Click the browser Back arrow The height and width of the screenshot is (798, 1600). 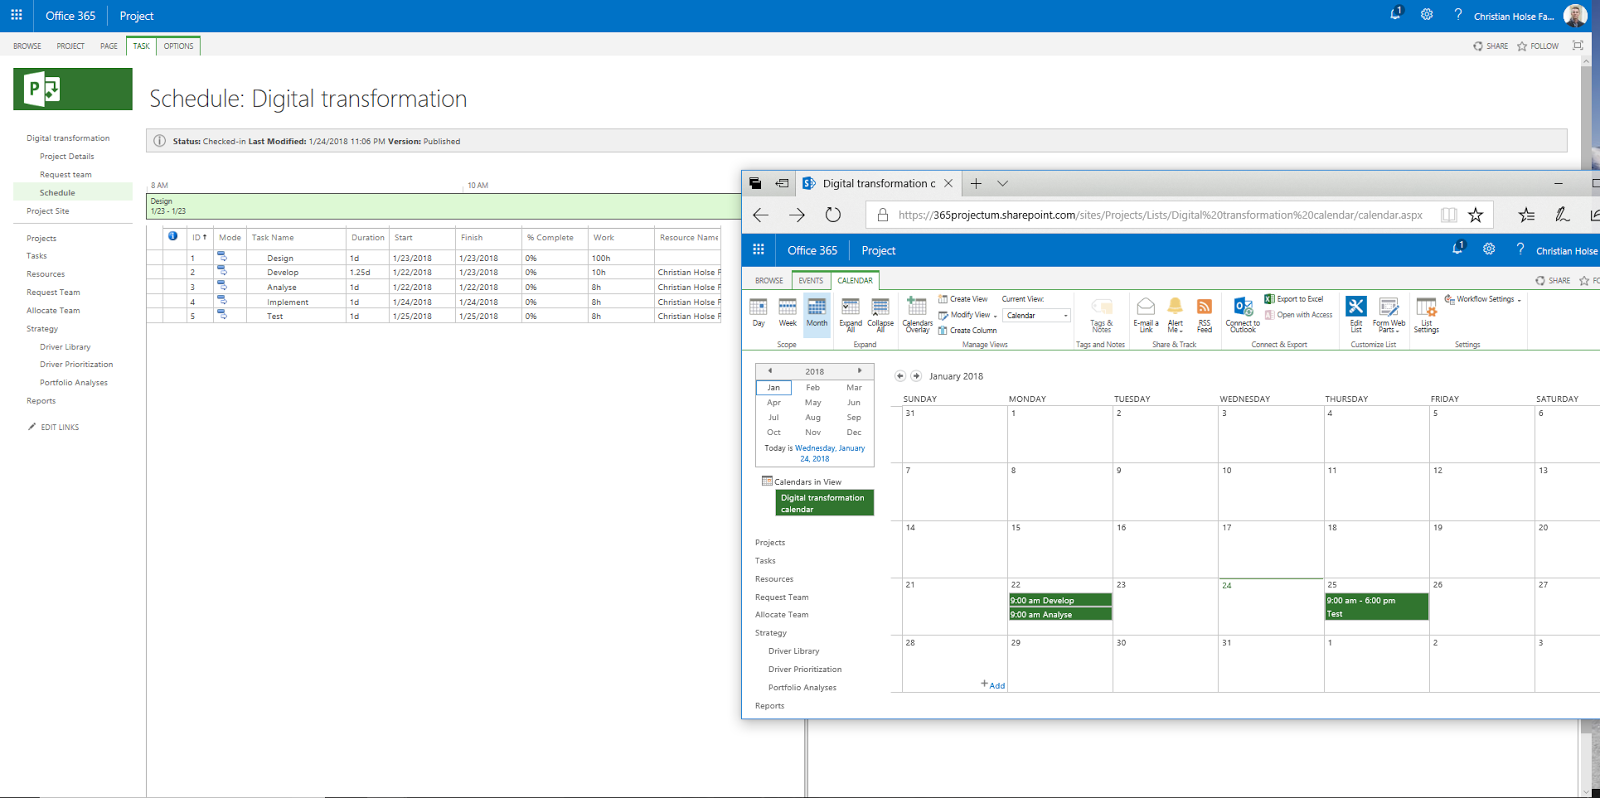pos(761,215)
